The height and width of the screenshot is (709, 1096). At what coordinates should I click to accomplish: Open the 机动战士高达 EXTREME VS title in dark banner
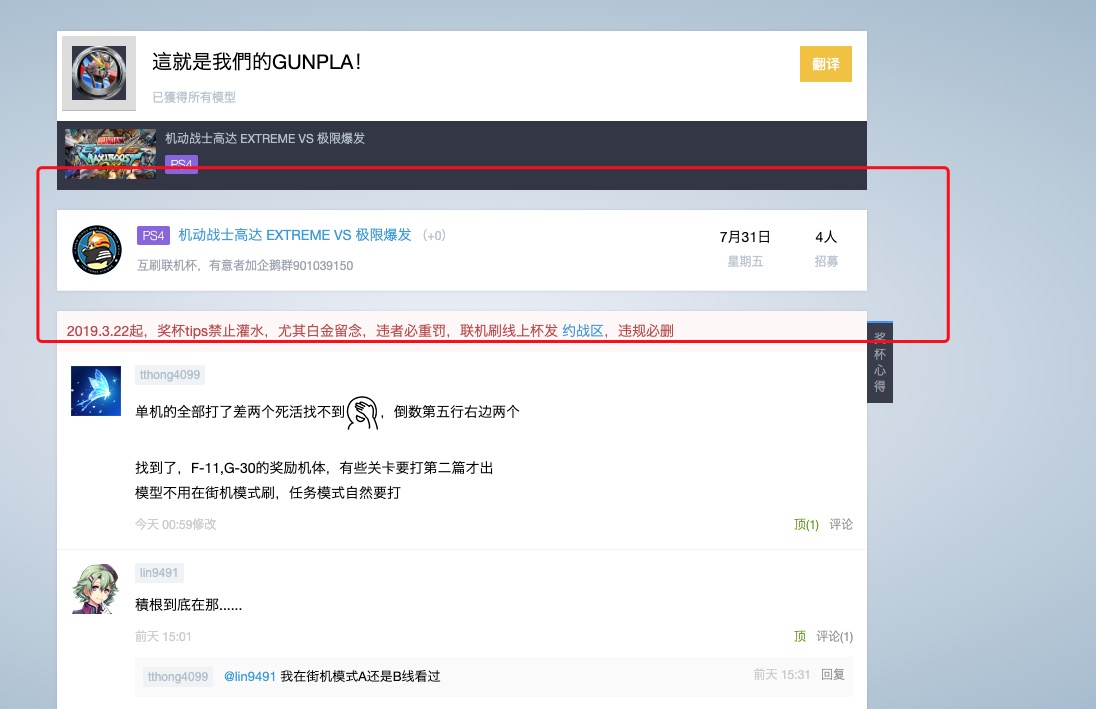pos(265,138)
